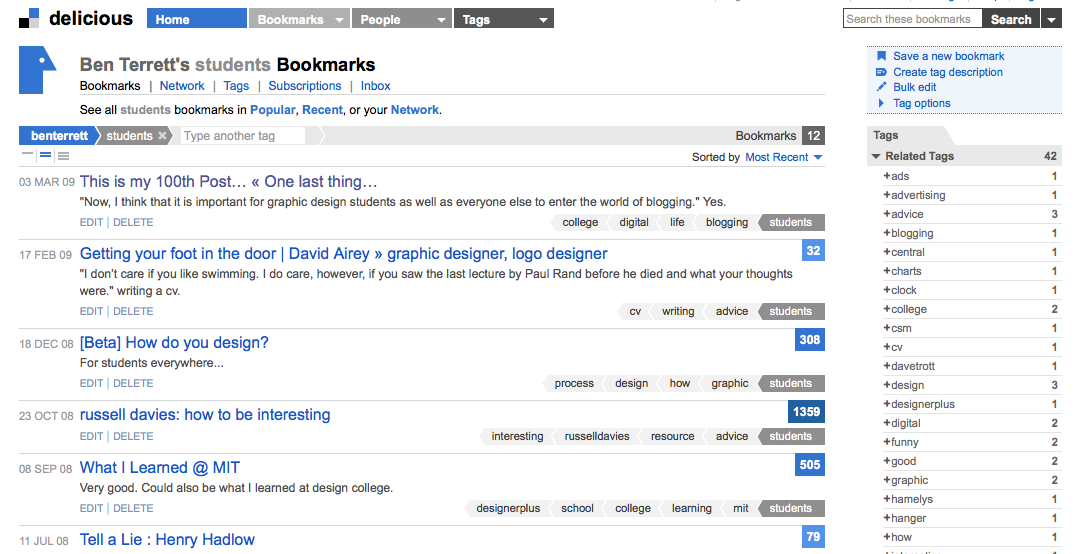Open the search scope dropdown arrow
Viewport: 1077px width, 554px height.
[x=1051, y=19]
